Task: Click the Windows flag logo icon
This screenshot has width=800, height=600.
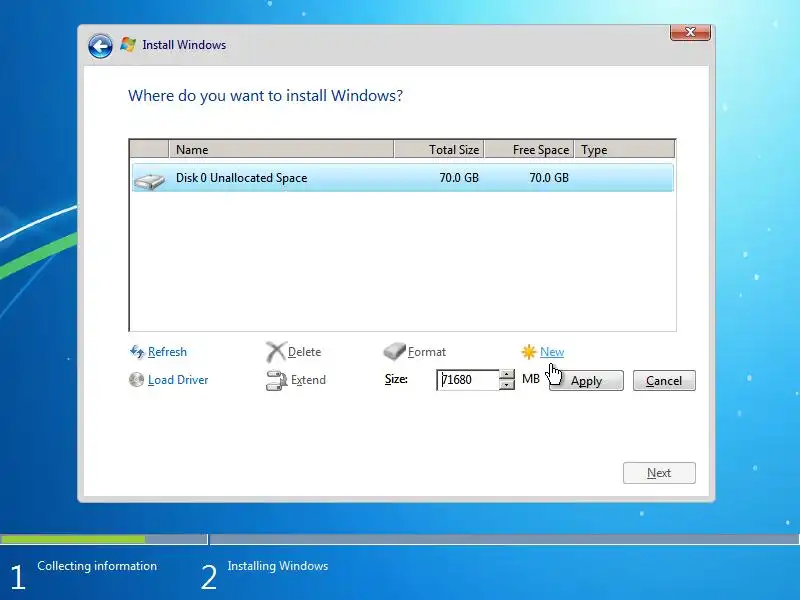Action: (x=128, y=44)
